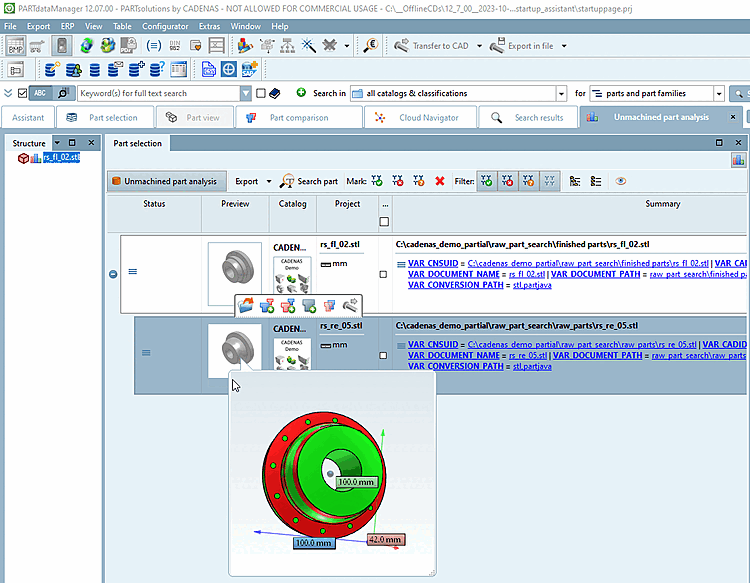Tick the checkbox in rs_fl_02.stl row
The height and width of the screenshot is (583, 750).
click(384, 274)
